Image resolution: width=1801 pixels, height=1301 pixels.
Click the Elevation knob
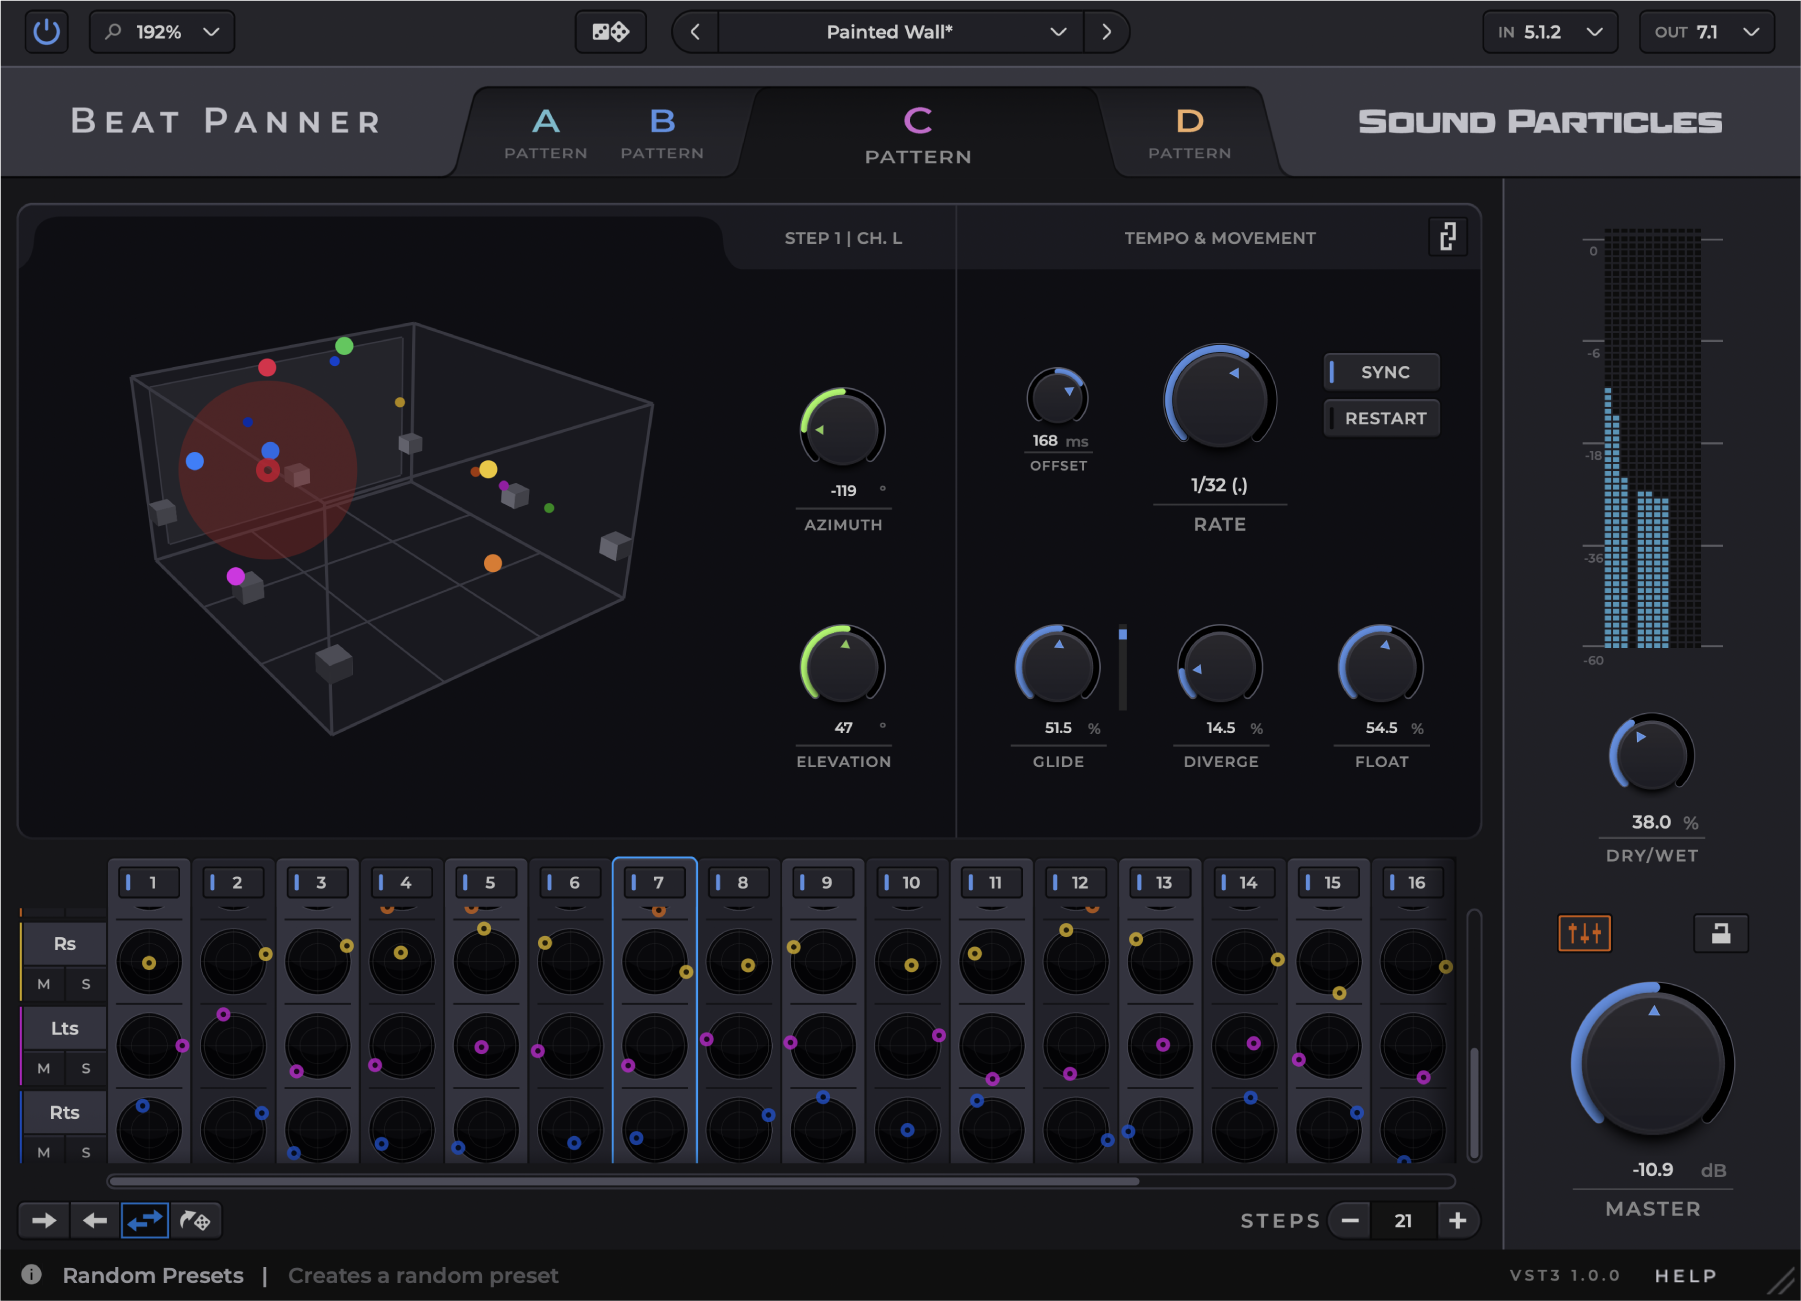[x=843, y=666]
